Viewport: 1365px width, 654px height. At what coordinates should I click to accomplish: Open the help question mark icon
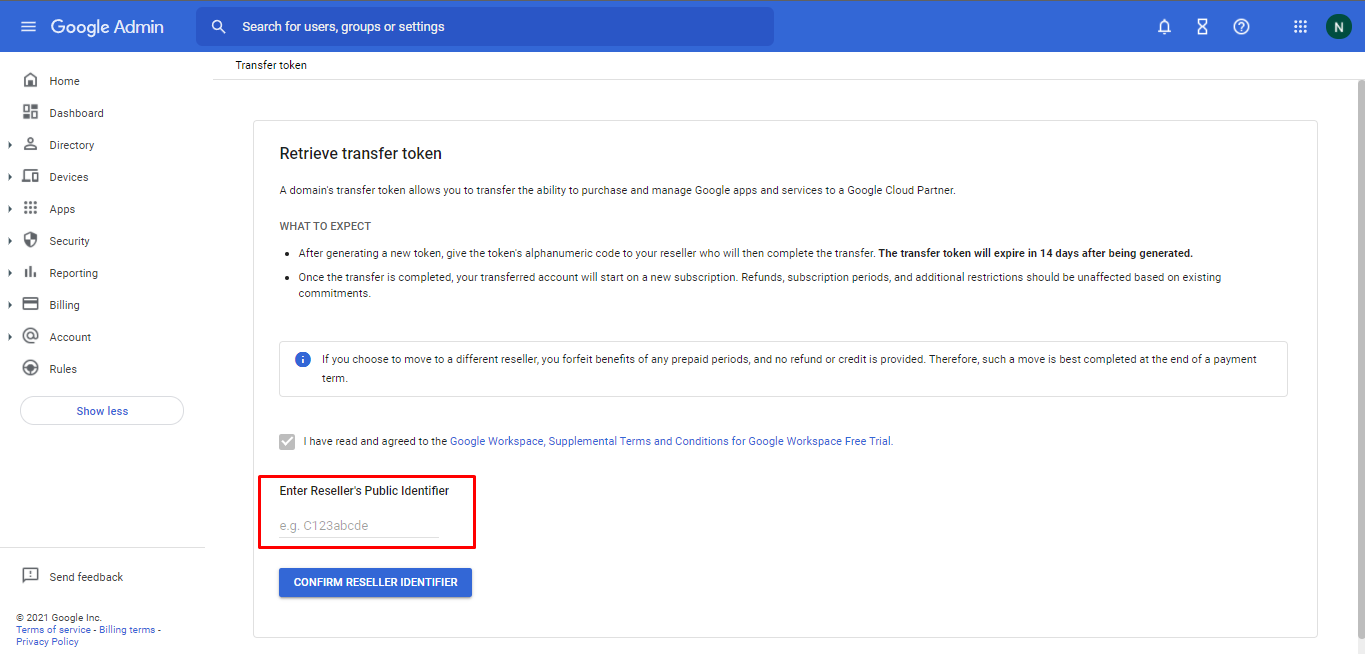click(1241, 27)
